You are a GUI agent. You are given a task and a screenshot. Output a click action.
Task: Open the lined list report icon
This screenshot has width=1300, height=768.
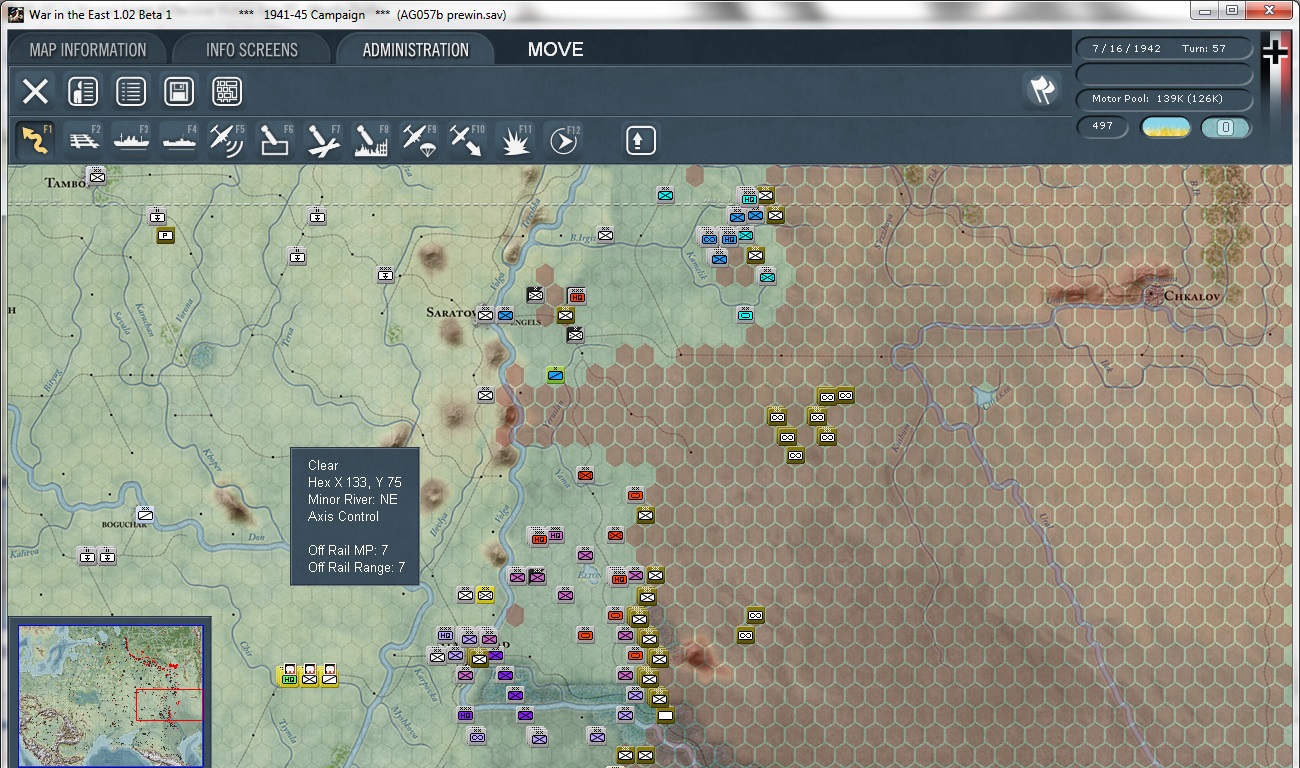click(x=131, y=92)
